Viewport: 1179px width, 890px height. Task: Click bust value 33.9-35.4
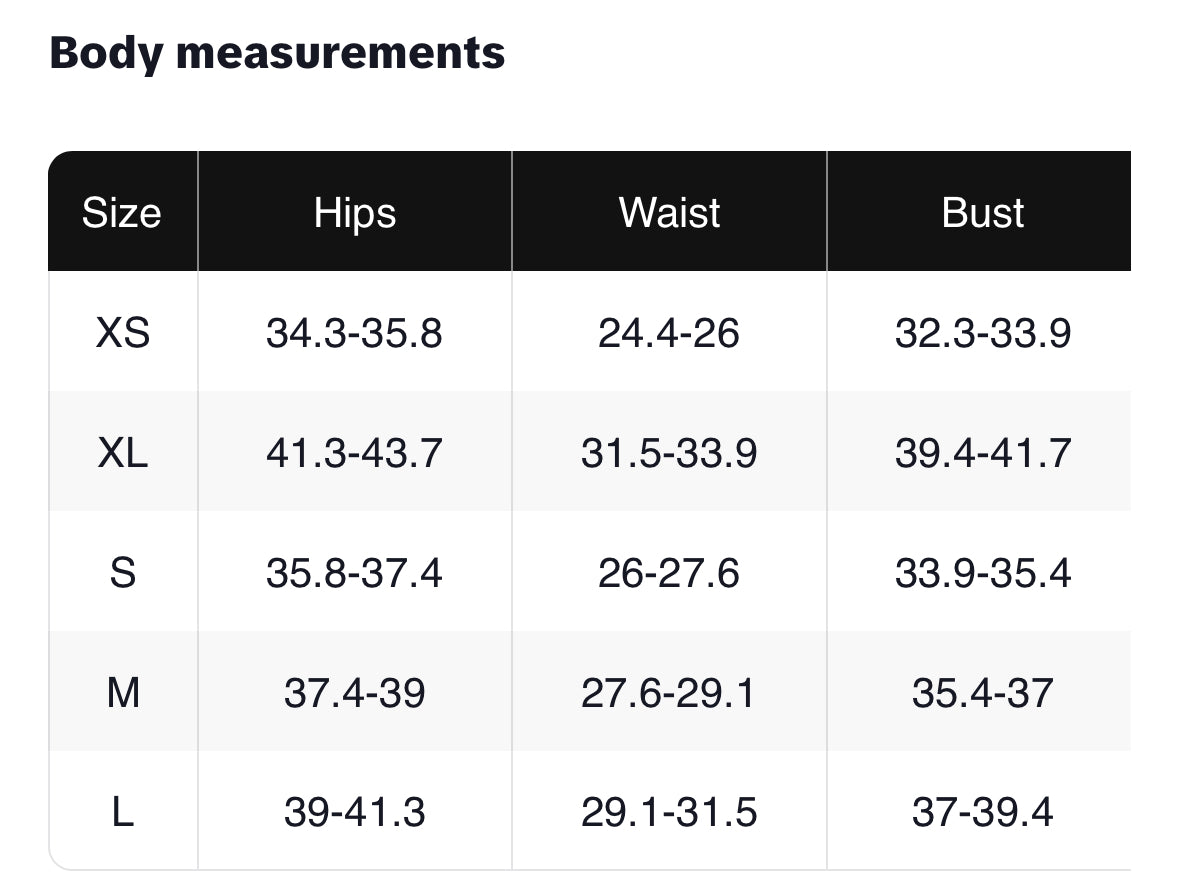click(983, 573)
